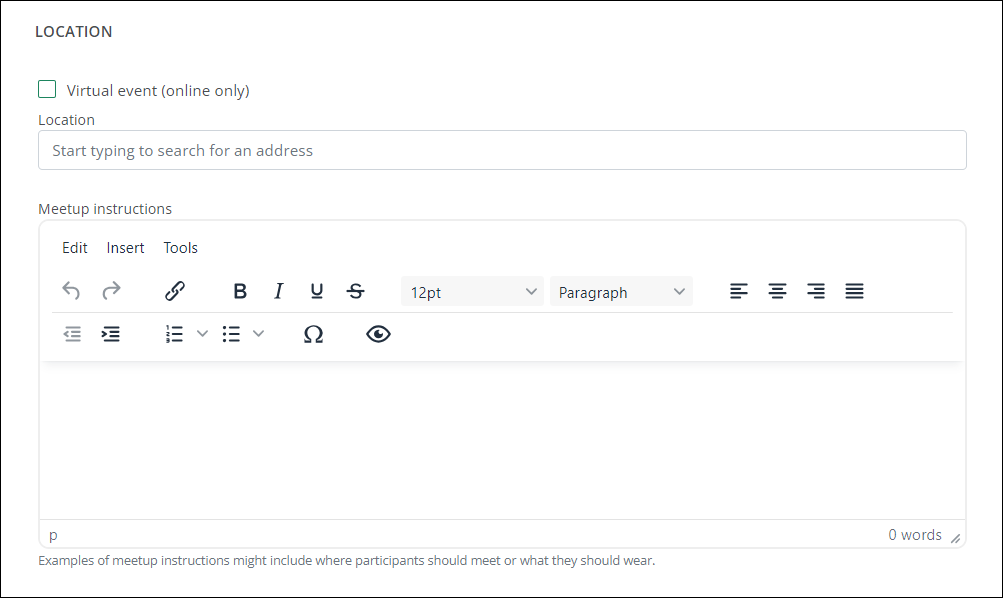Expand numbered list style options arrow
The width and height of the screenshot is (1003, 598).
(202, 334)
